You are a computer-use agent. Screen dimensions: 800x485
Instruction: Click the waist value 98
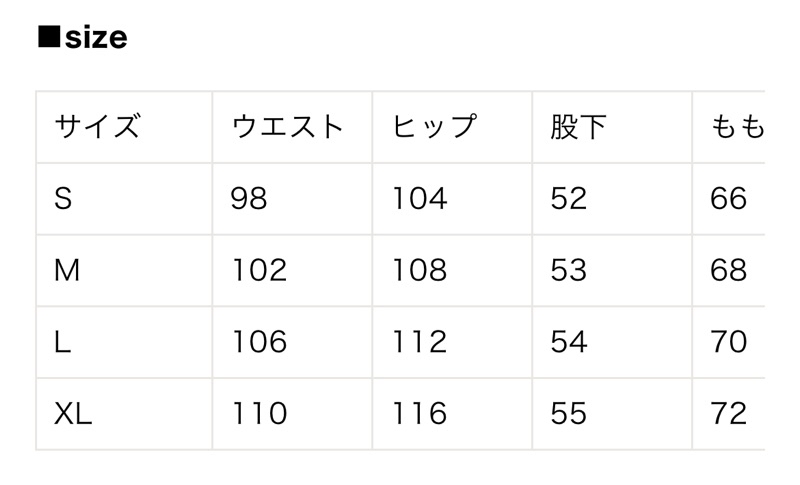coord(249,199)
